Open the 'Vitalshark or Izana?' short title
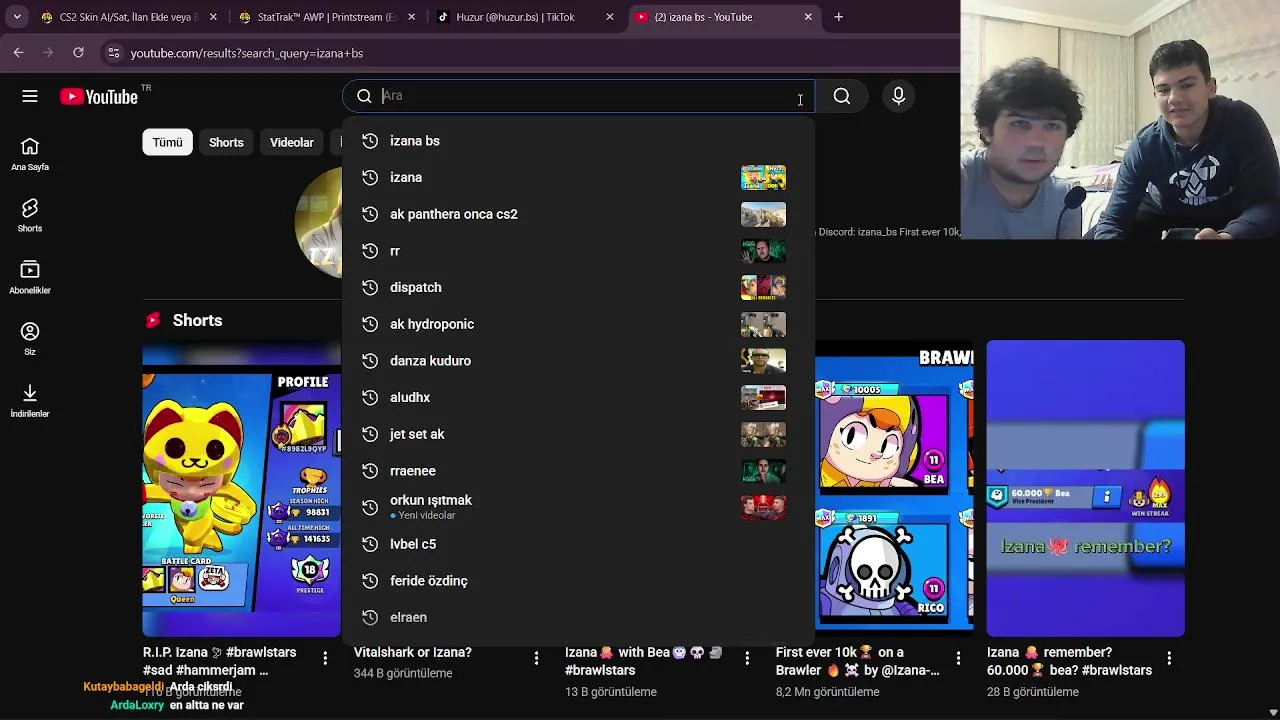The image size is (1280, 720). 413,652
